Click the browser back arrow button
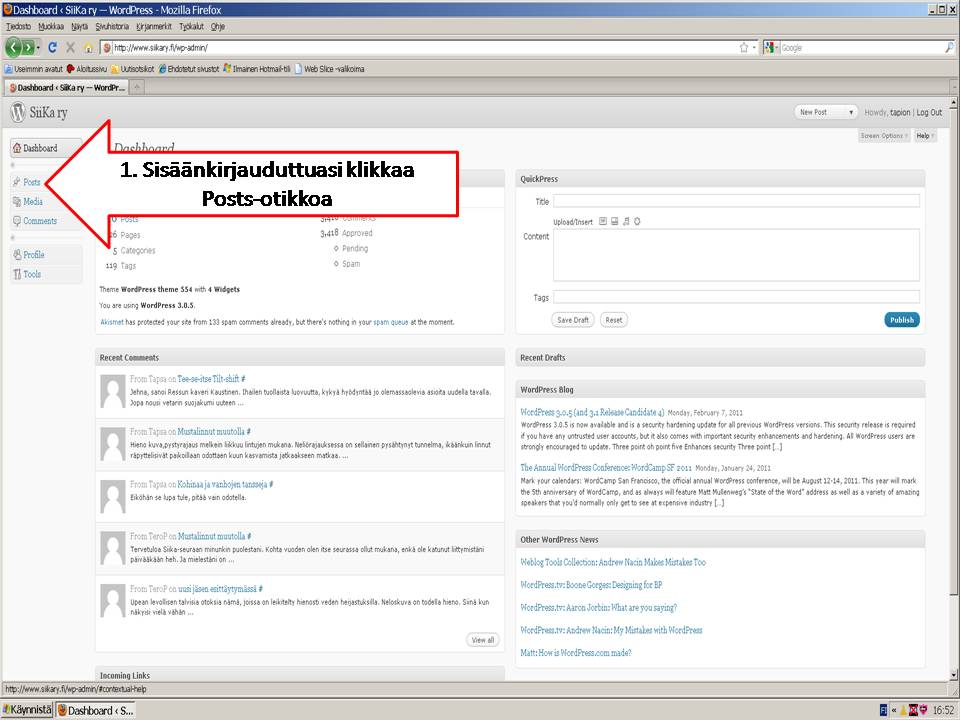Screen dimensions: 960x720 [x=15, y=47]
